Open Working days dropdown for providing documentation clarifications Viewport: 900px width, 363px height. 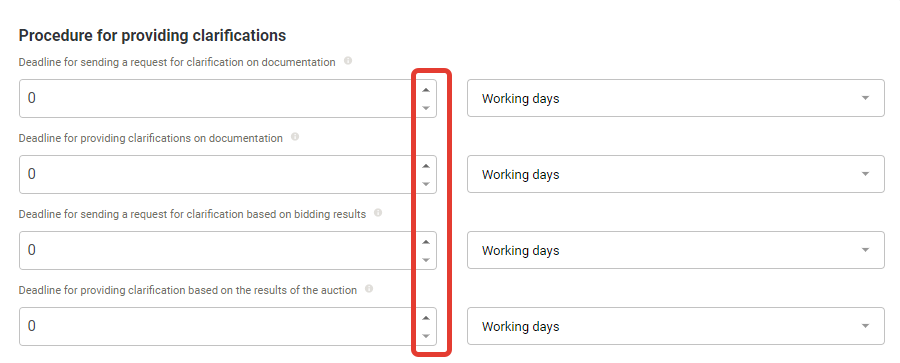click(676, 174)
